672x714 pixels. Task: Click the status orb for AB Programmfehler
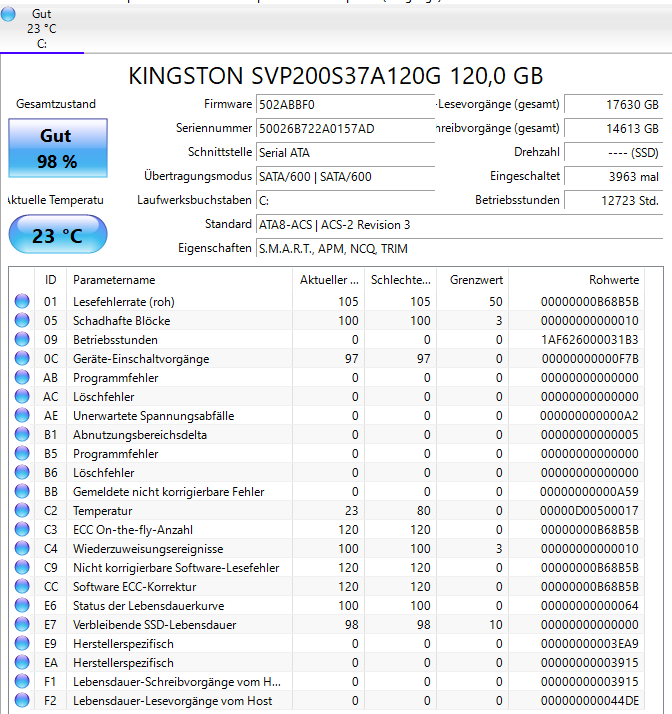pyautogui.click(x=22, y=377)
